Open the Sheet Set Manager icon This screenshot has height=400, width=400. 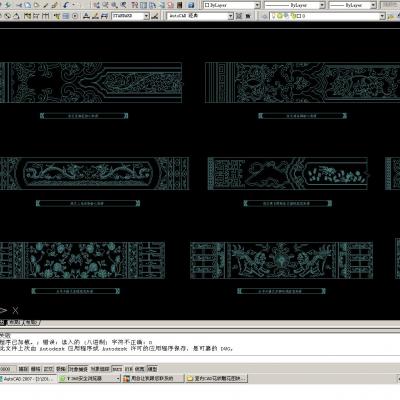pyautogui.click(x=161, y=5)
